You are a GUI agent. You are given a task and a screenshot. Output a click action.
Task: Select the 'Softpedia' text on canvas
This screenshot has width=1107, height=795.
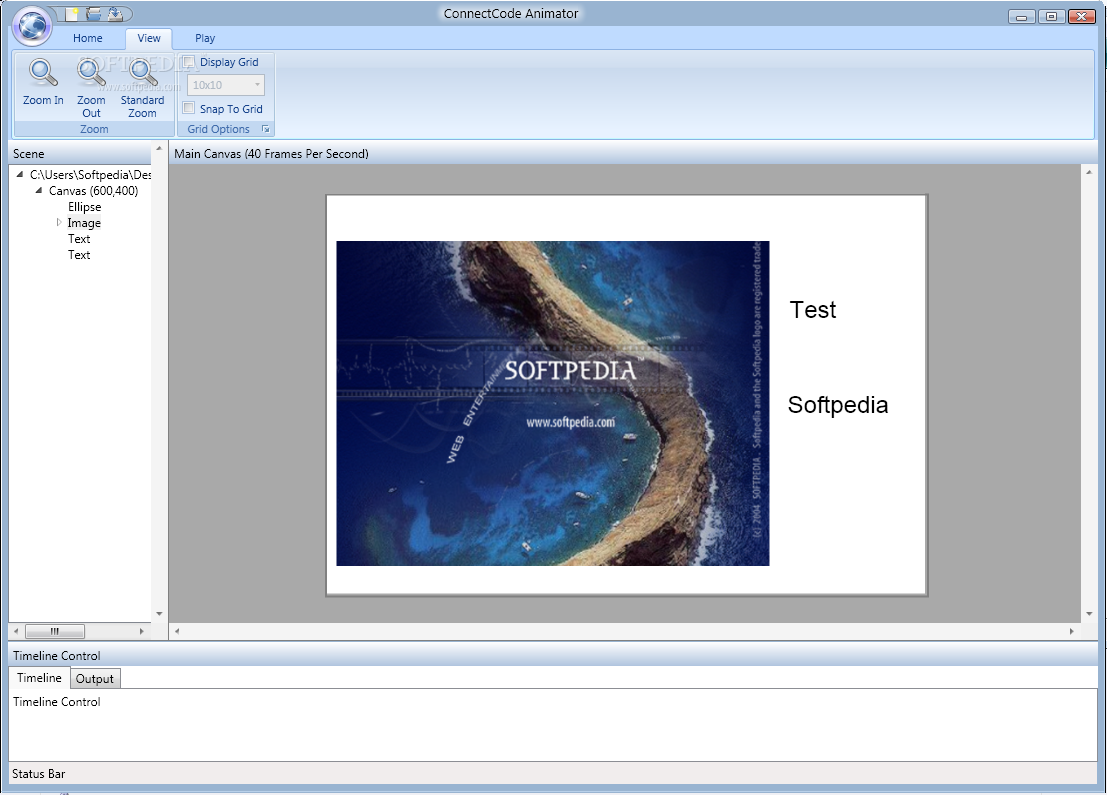point(838,405)
